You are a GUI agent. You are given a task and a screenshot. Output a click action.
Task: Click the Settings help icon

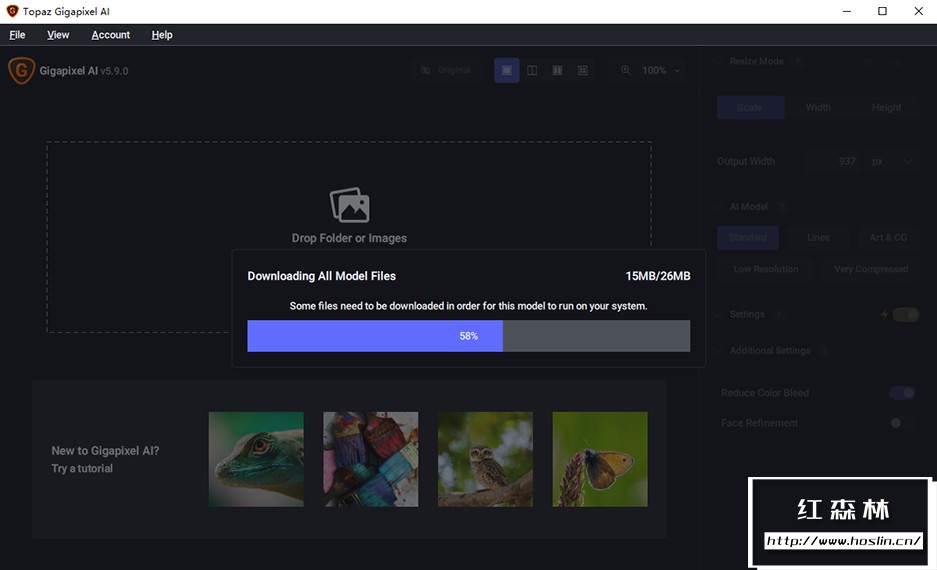click(x=778, y=314)
